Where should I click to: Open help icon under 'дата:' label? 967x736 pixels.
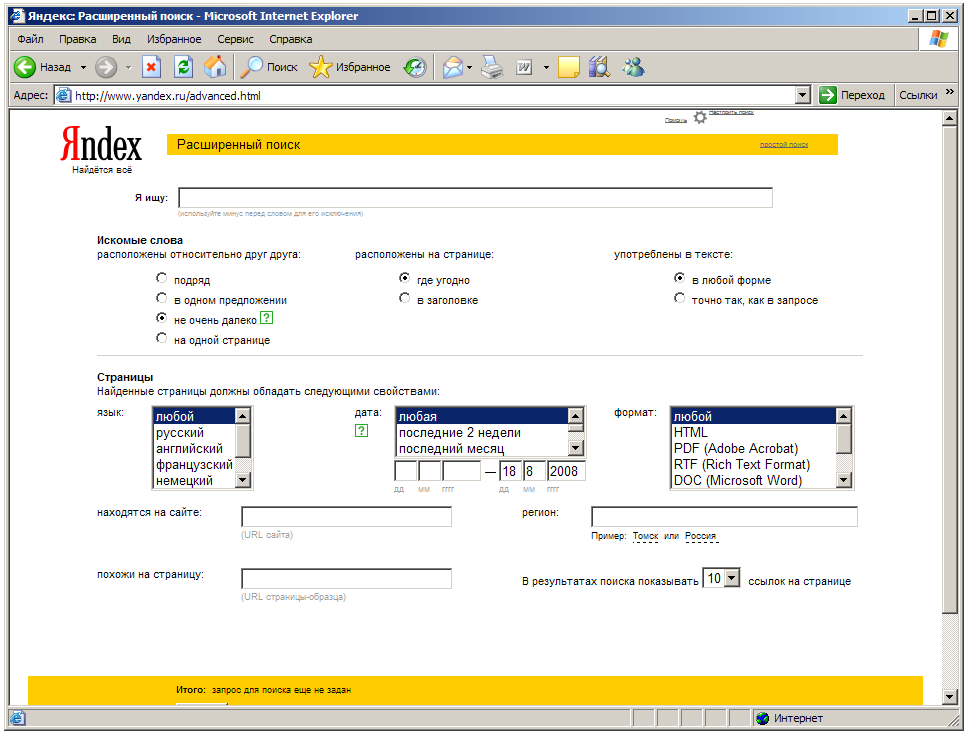point(361,431)
